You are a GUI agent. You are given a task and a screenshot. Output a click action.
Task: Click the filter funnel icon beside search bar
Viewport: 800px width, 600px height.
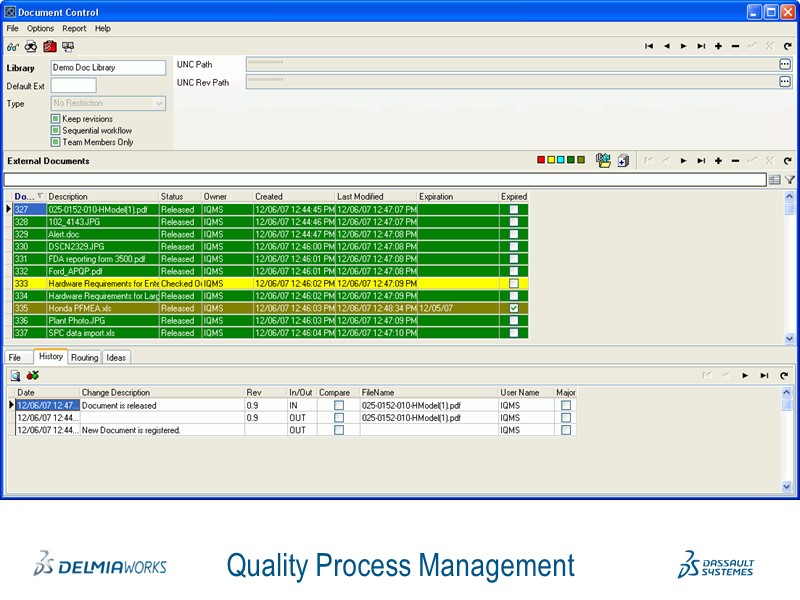click(x=789, y=180)
